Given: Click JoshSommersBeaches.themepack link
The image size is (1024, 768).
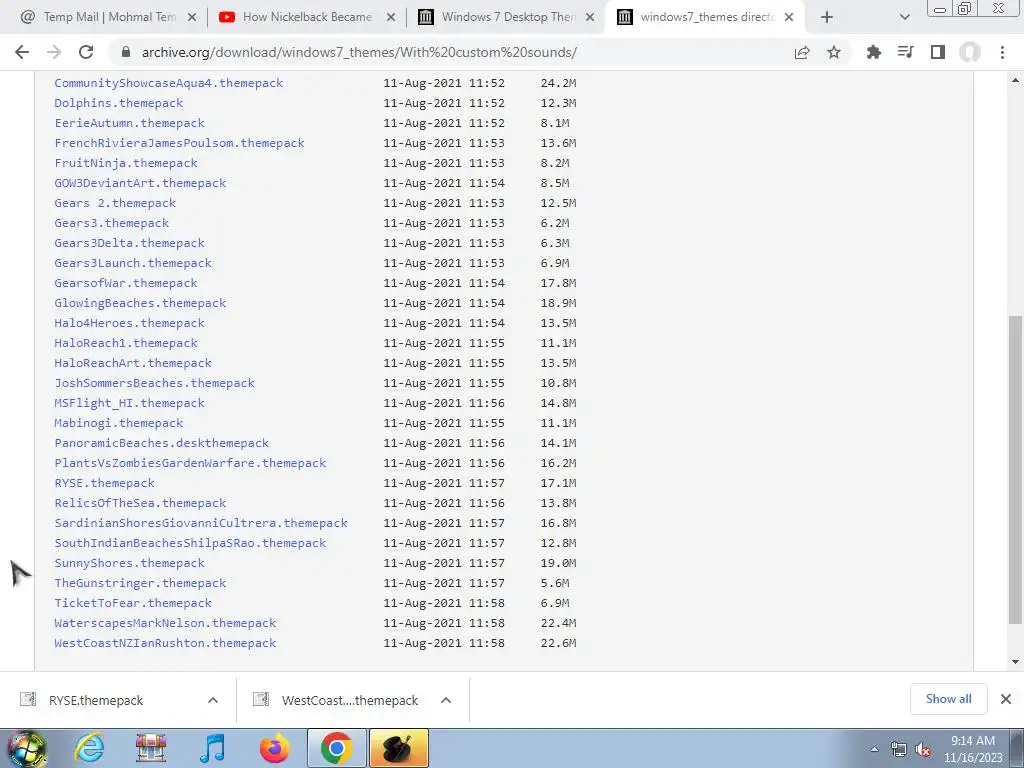Looking at the screenshot, I should (x=155, y=383).
